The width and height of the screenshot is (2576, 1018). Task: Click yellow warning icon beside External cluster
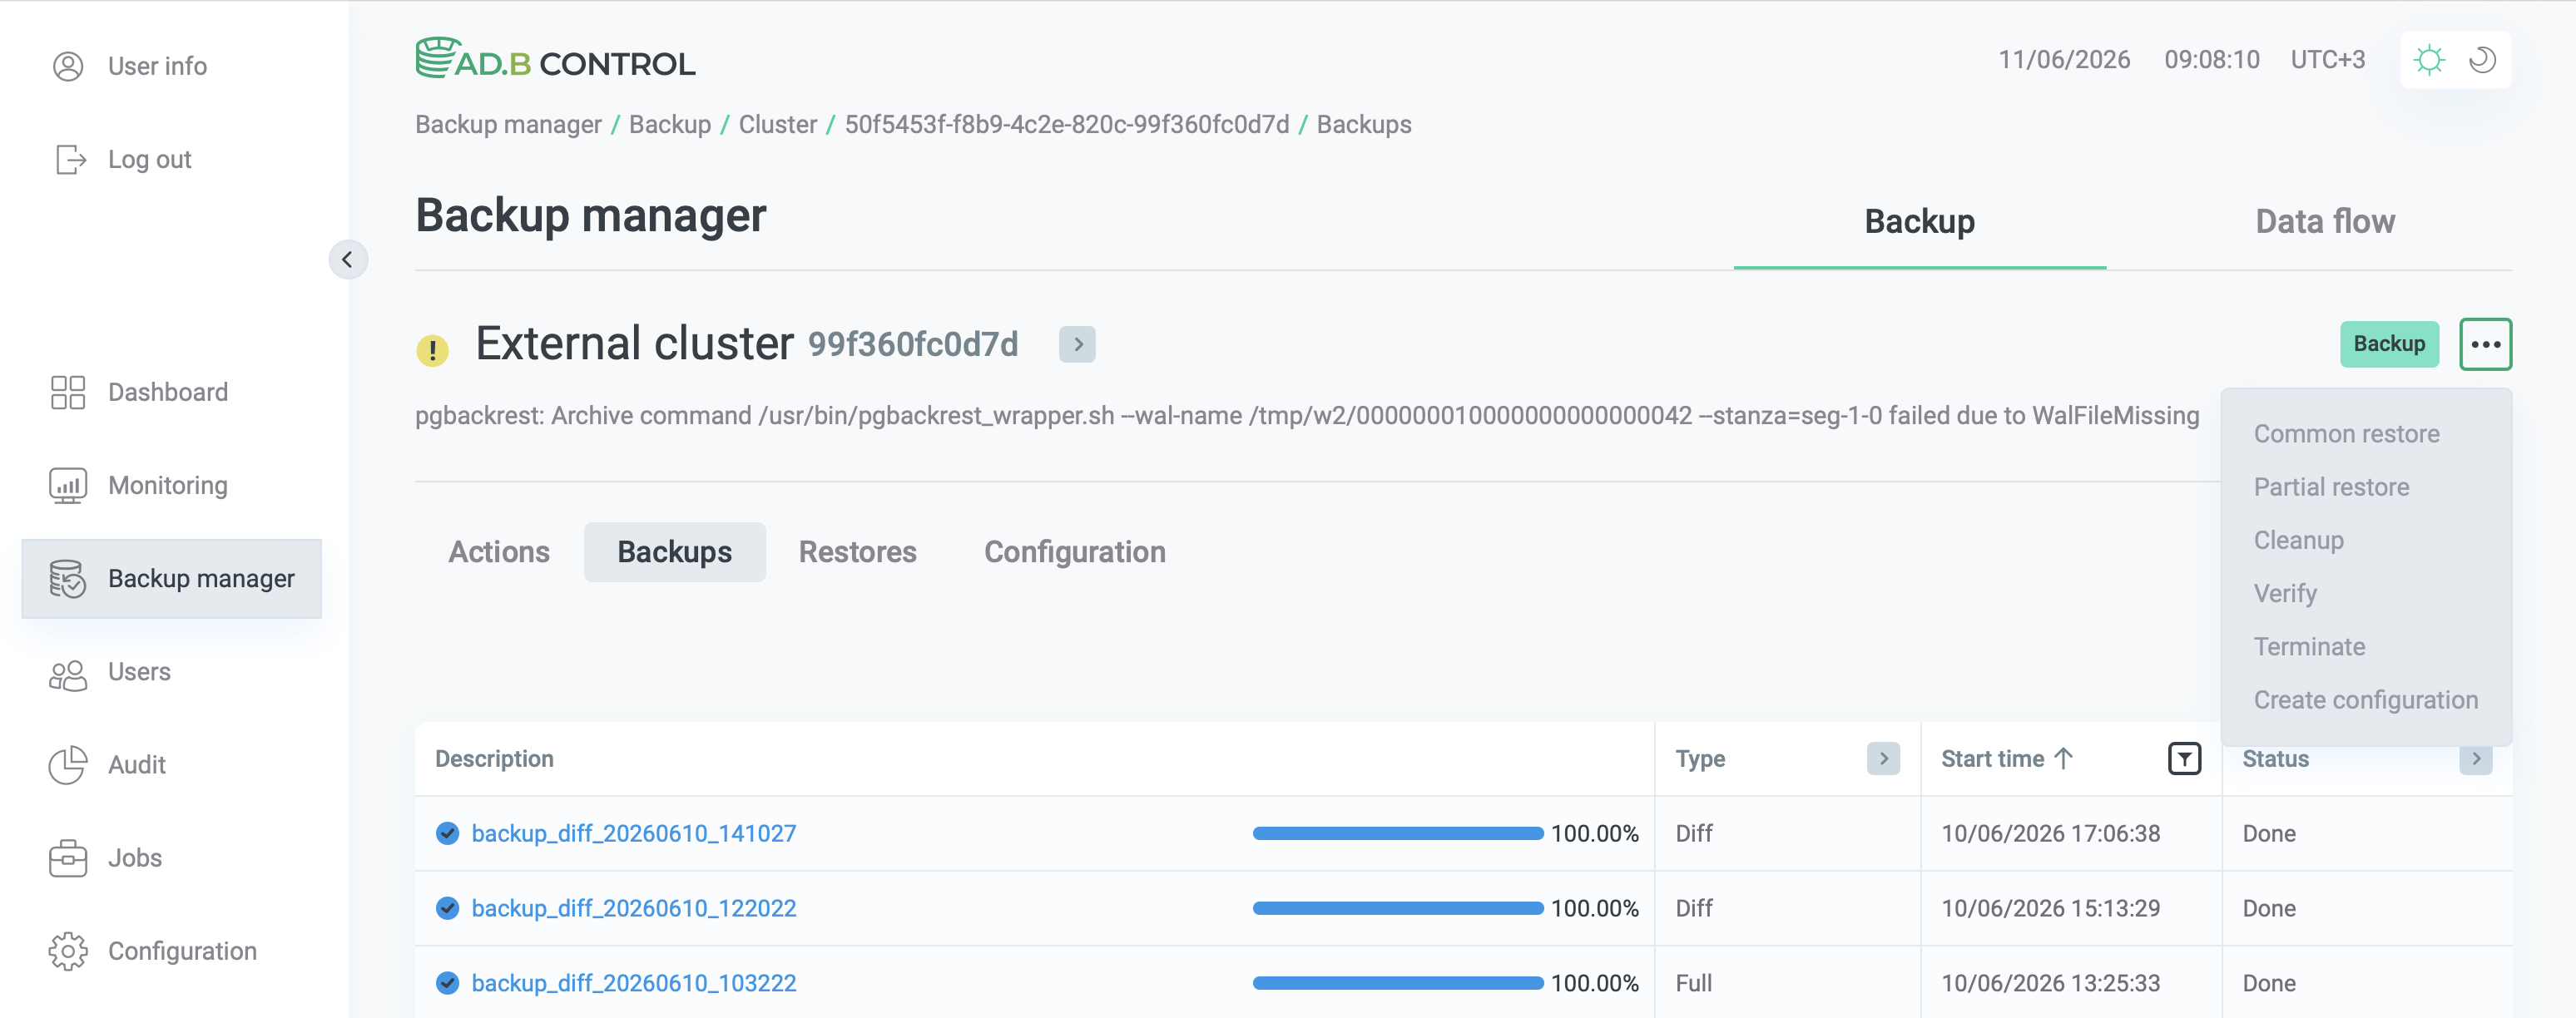[432, 350]
